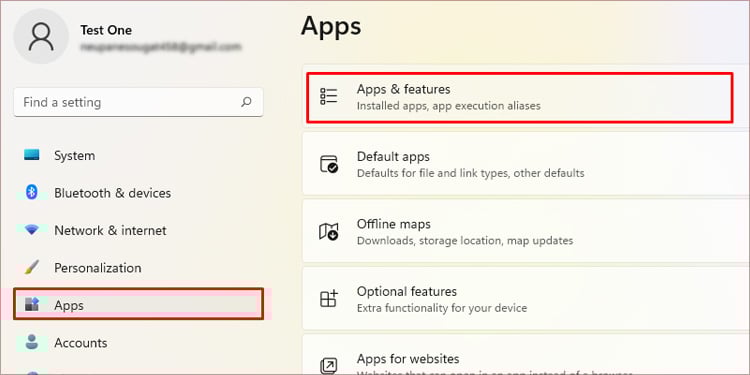The width and height of the screenshot is (750, 375).
Task: Click the Apps sidebar icon
Action: (32, 305)
